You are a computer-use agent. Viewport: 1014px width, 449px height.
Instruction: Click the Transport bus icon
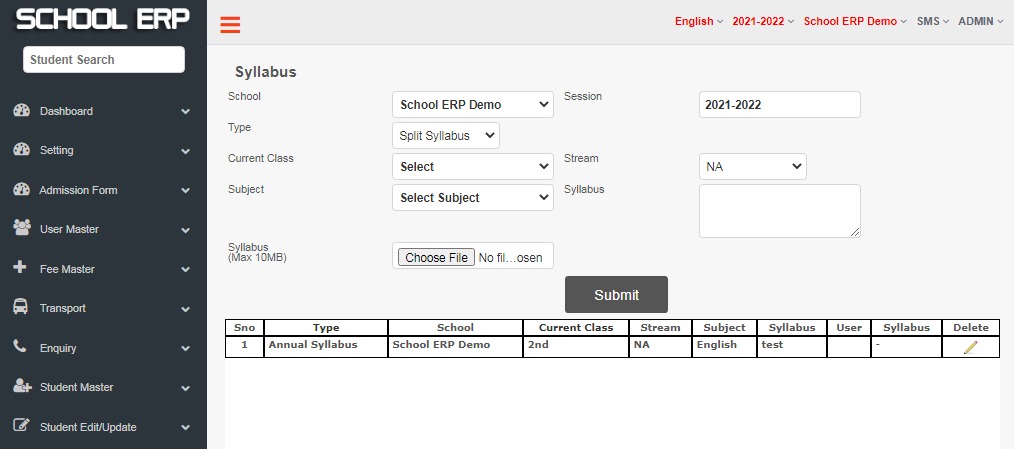point(21,307)
